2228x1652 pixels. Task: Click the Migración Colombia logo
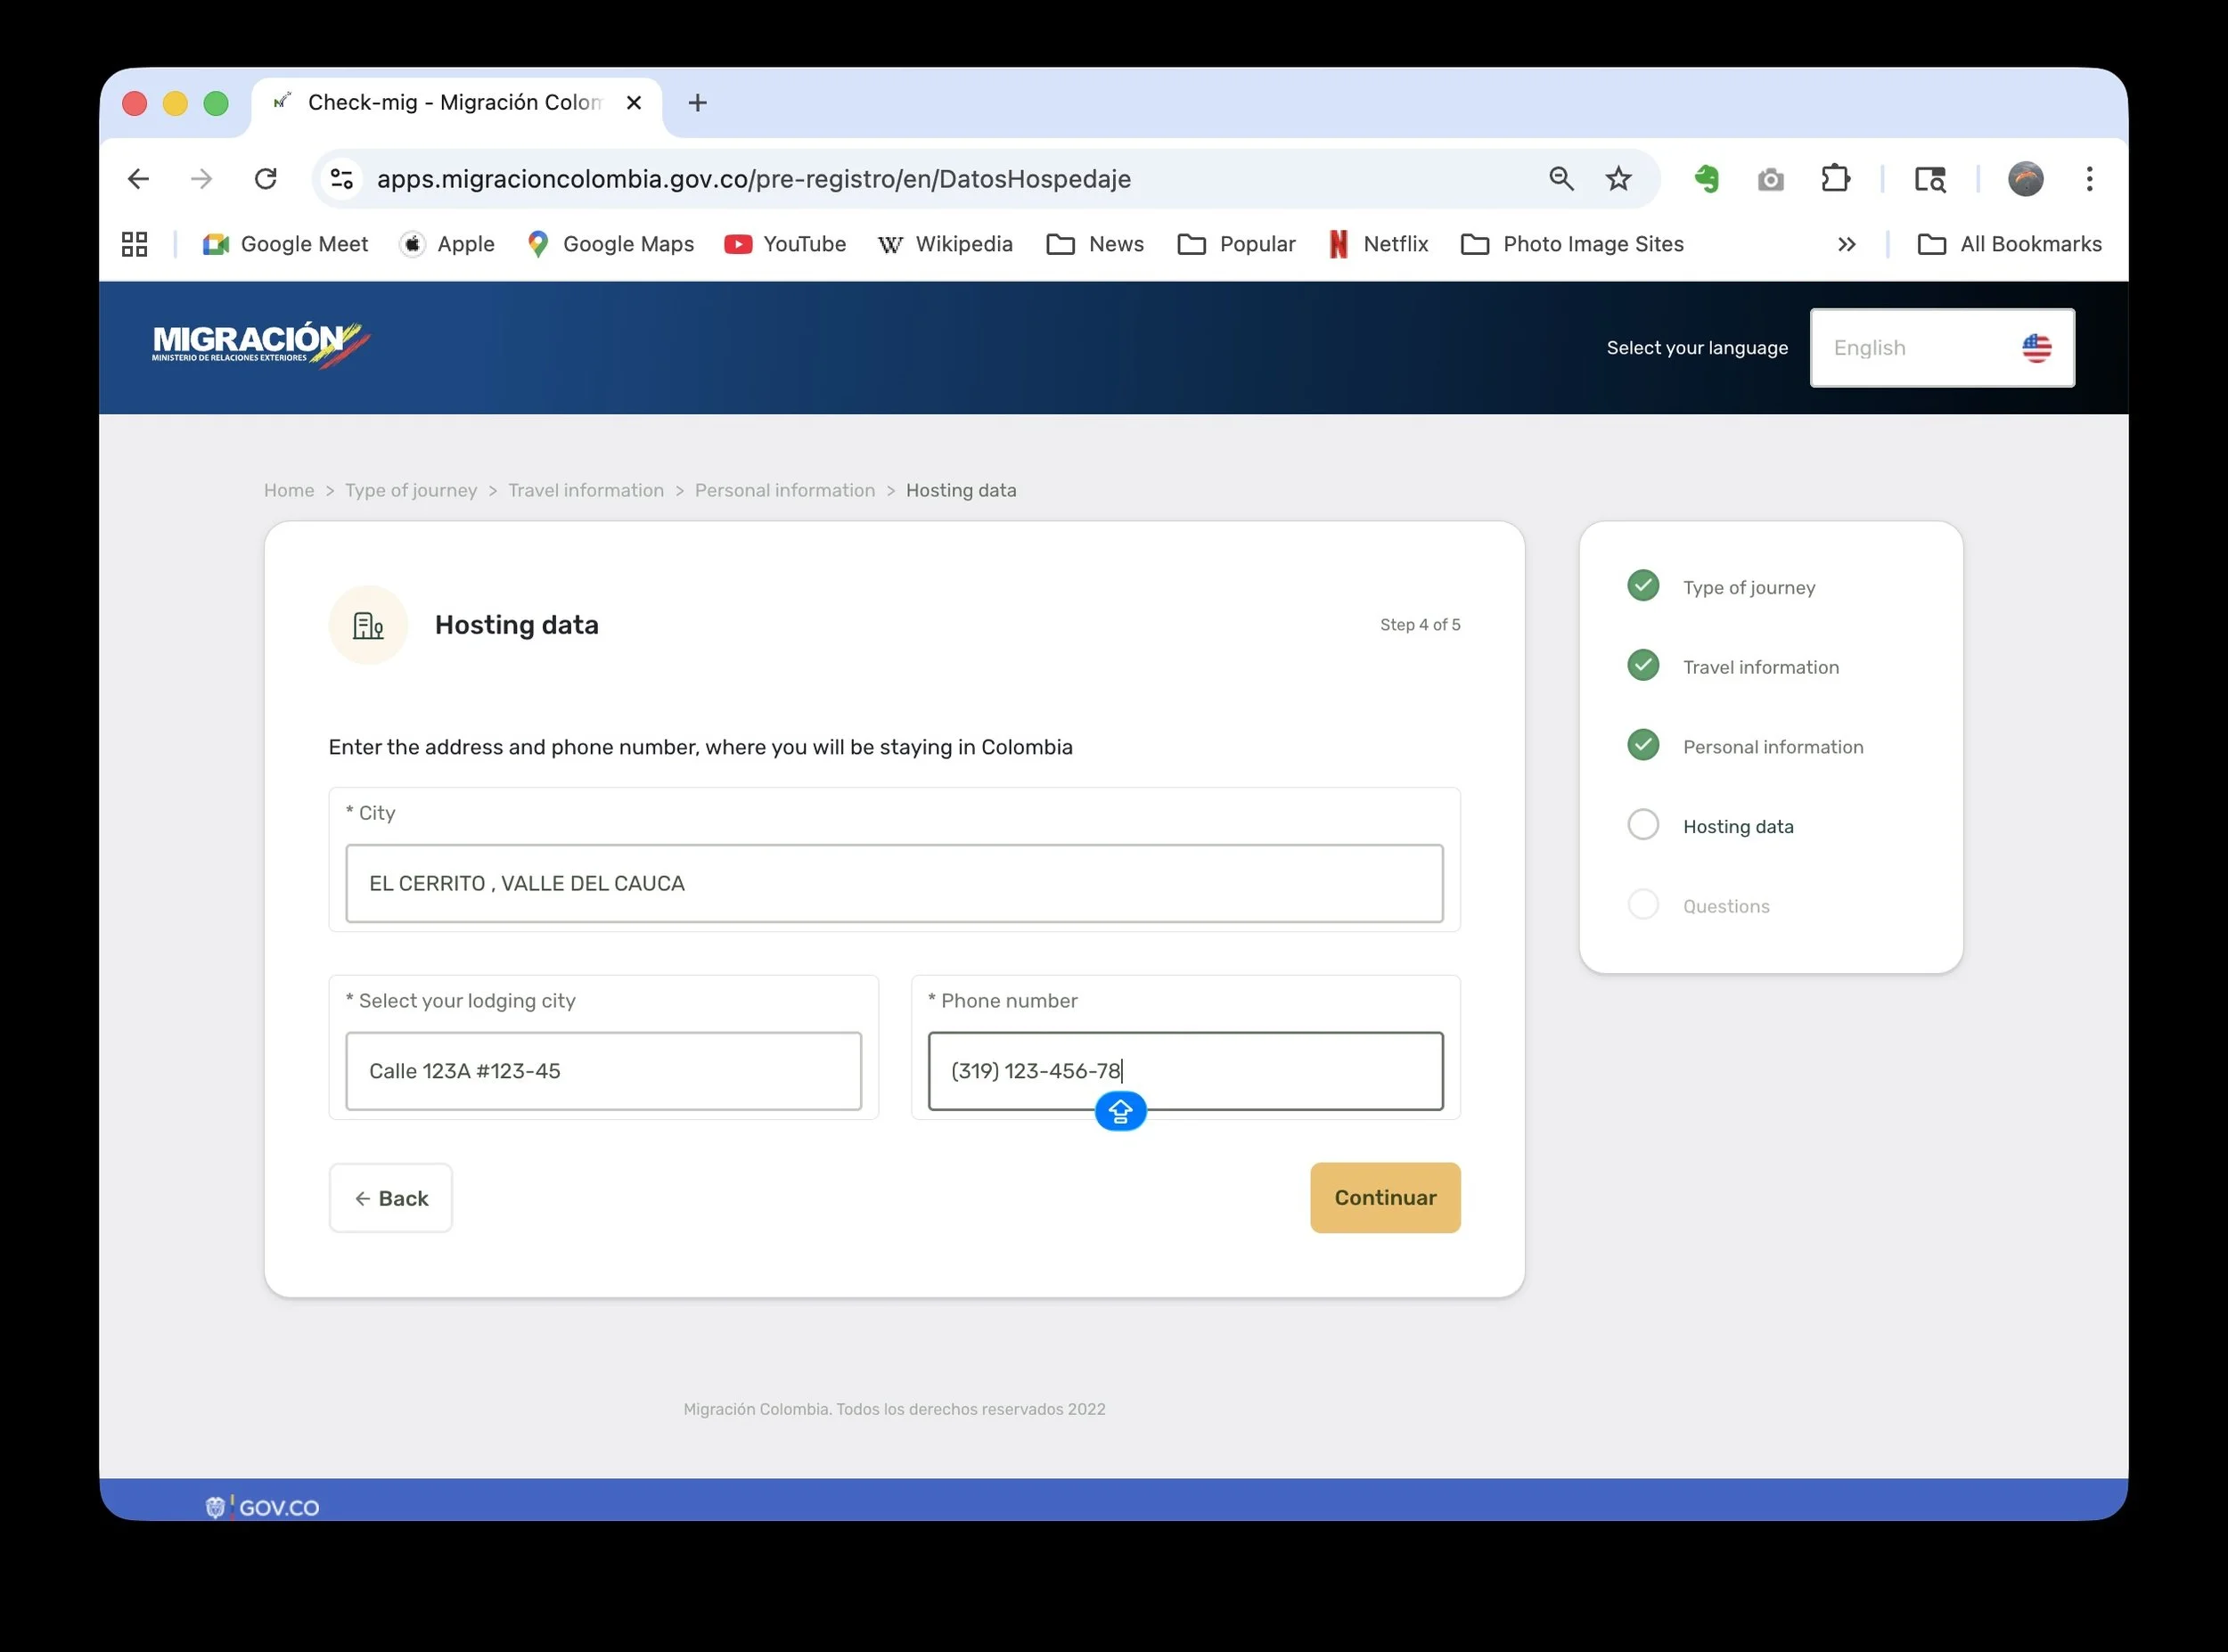click(260, 346)
